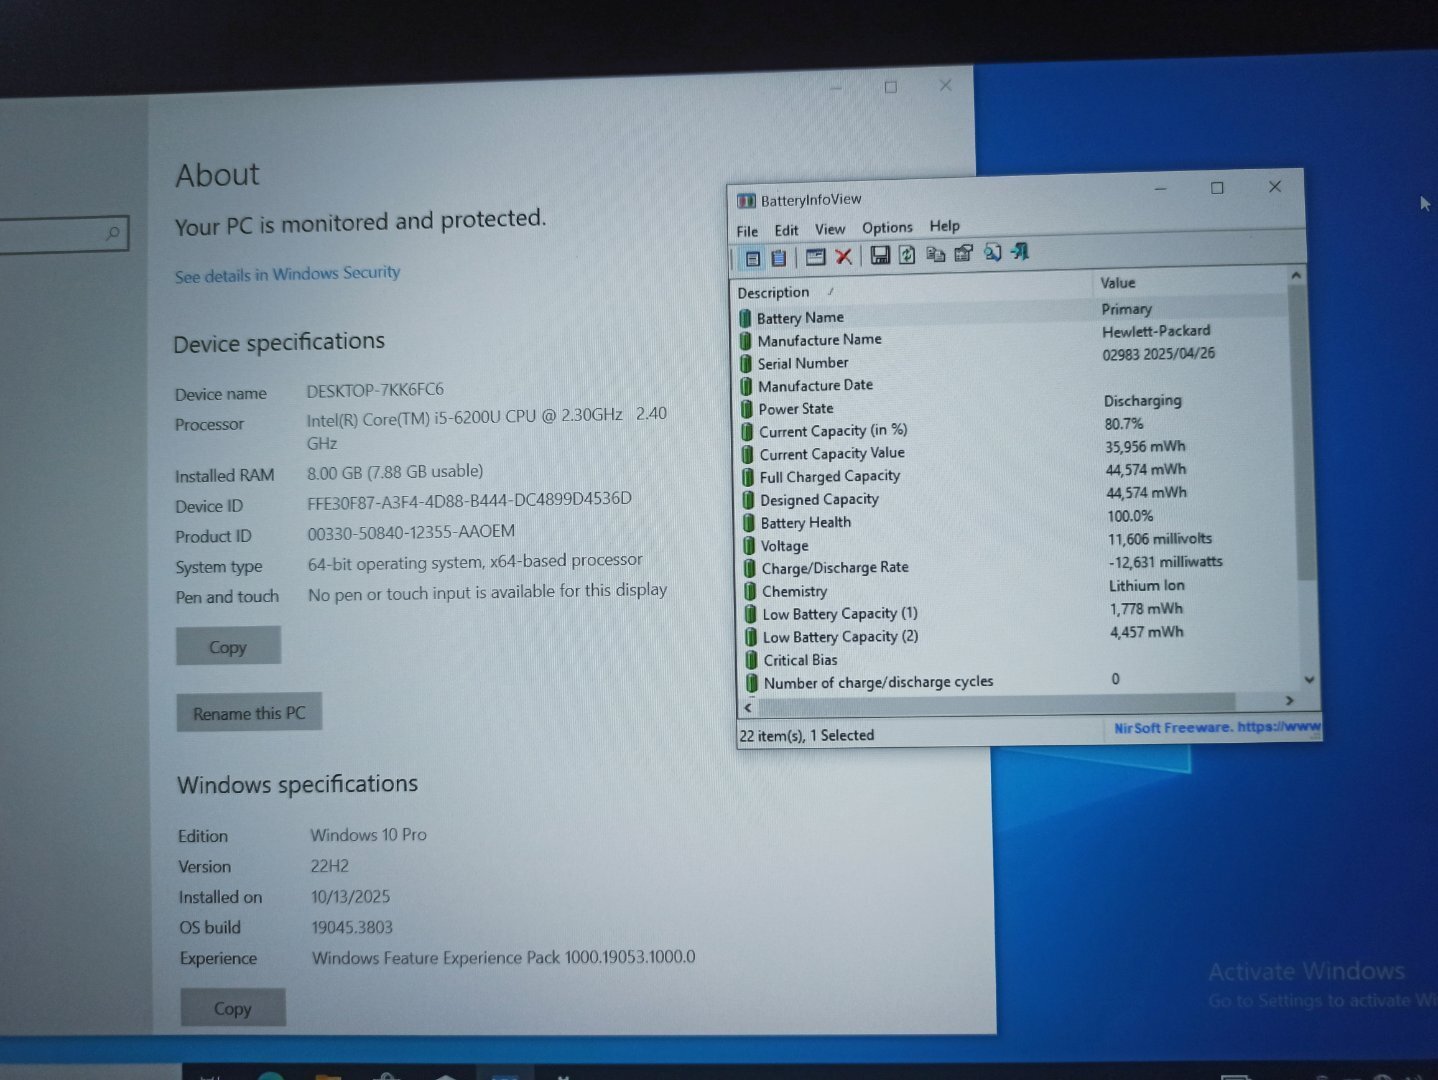
Task: Click the battery icon beside Manufacture Name
Action: tap(746, 341)
